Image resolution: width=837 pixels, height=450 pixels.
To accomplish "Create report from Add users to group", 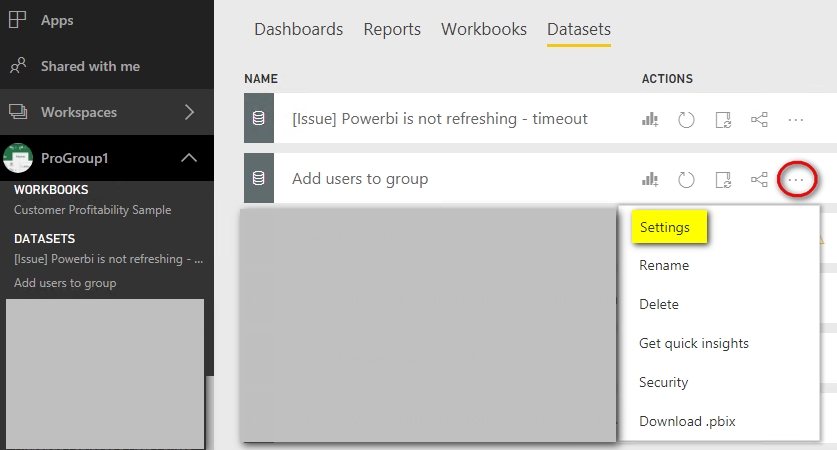I will tap(650, 179).
